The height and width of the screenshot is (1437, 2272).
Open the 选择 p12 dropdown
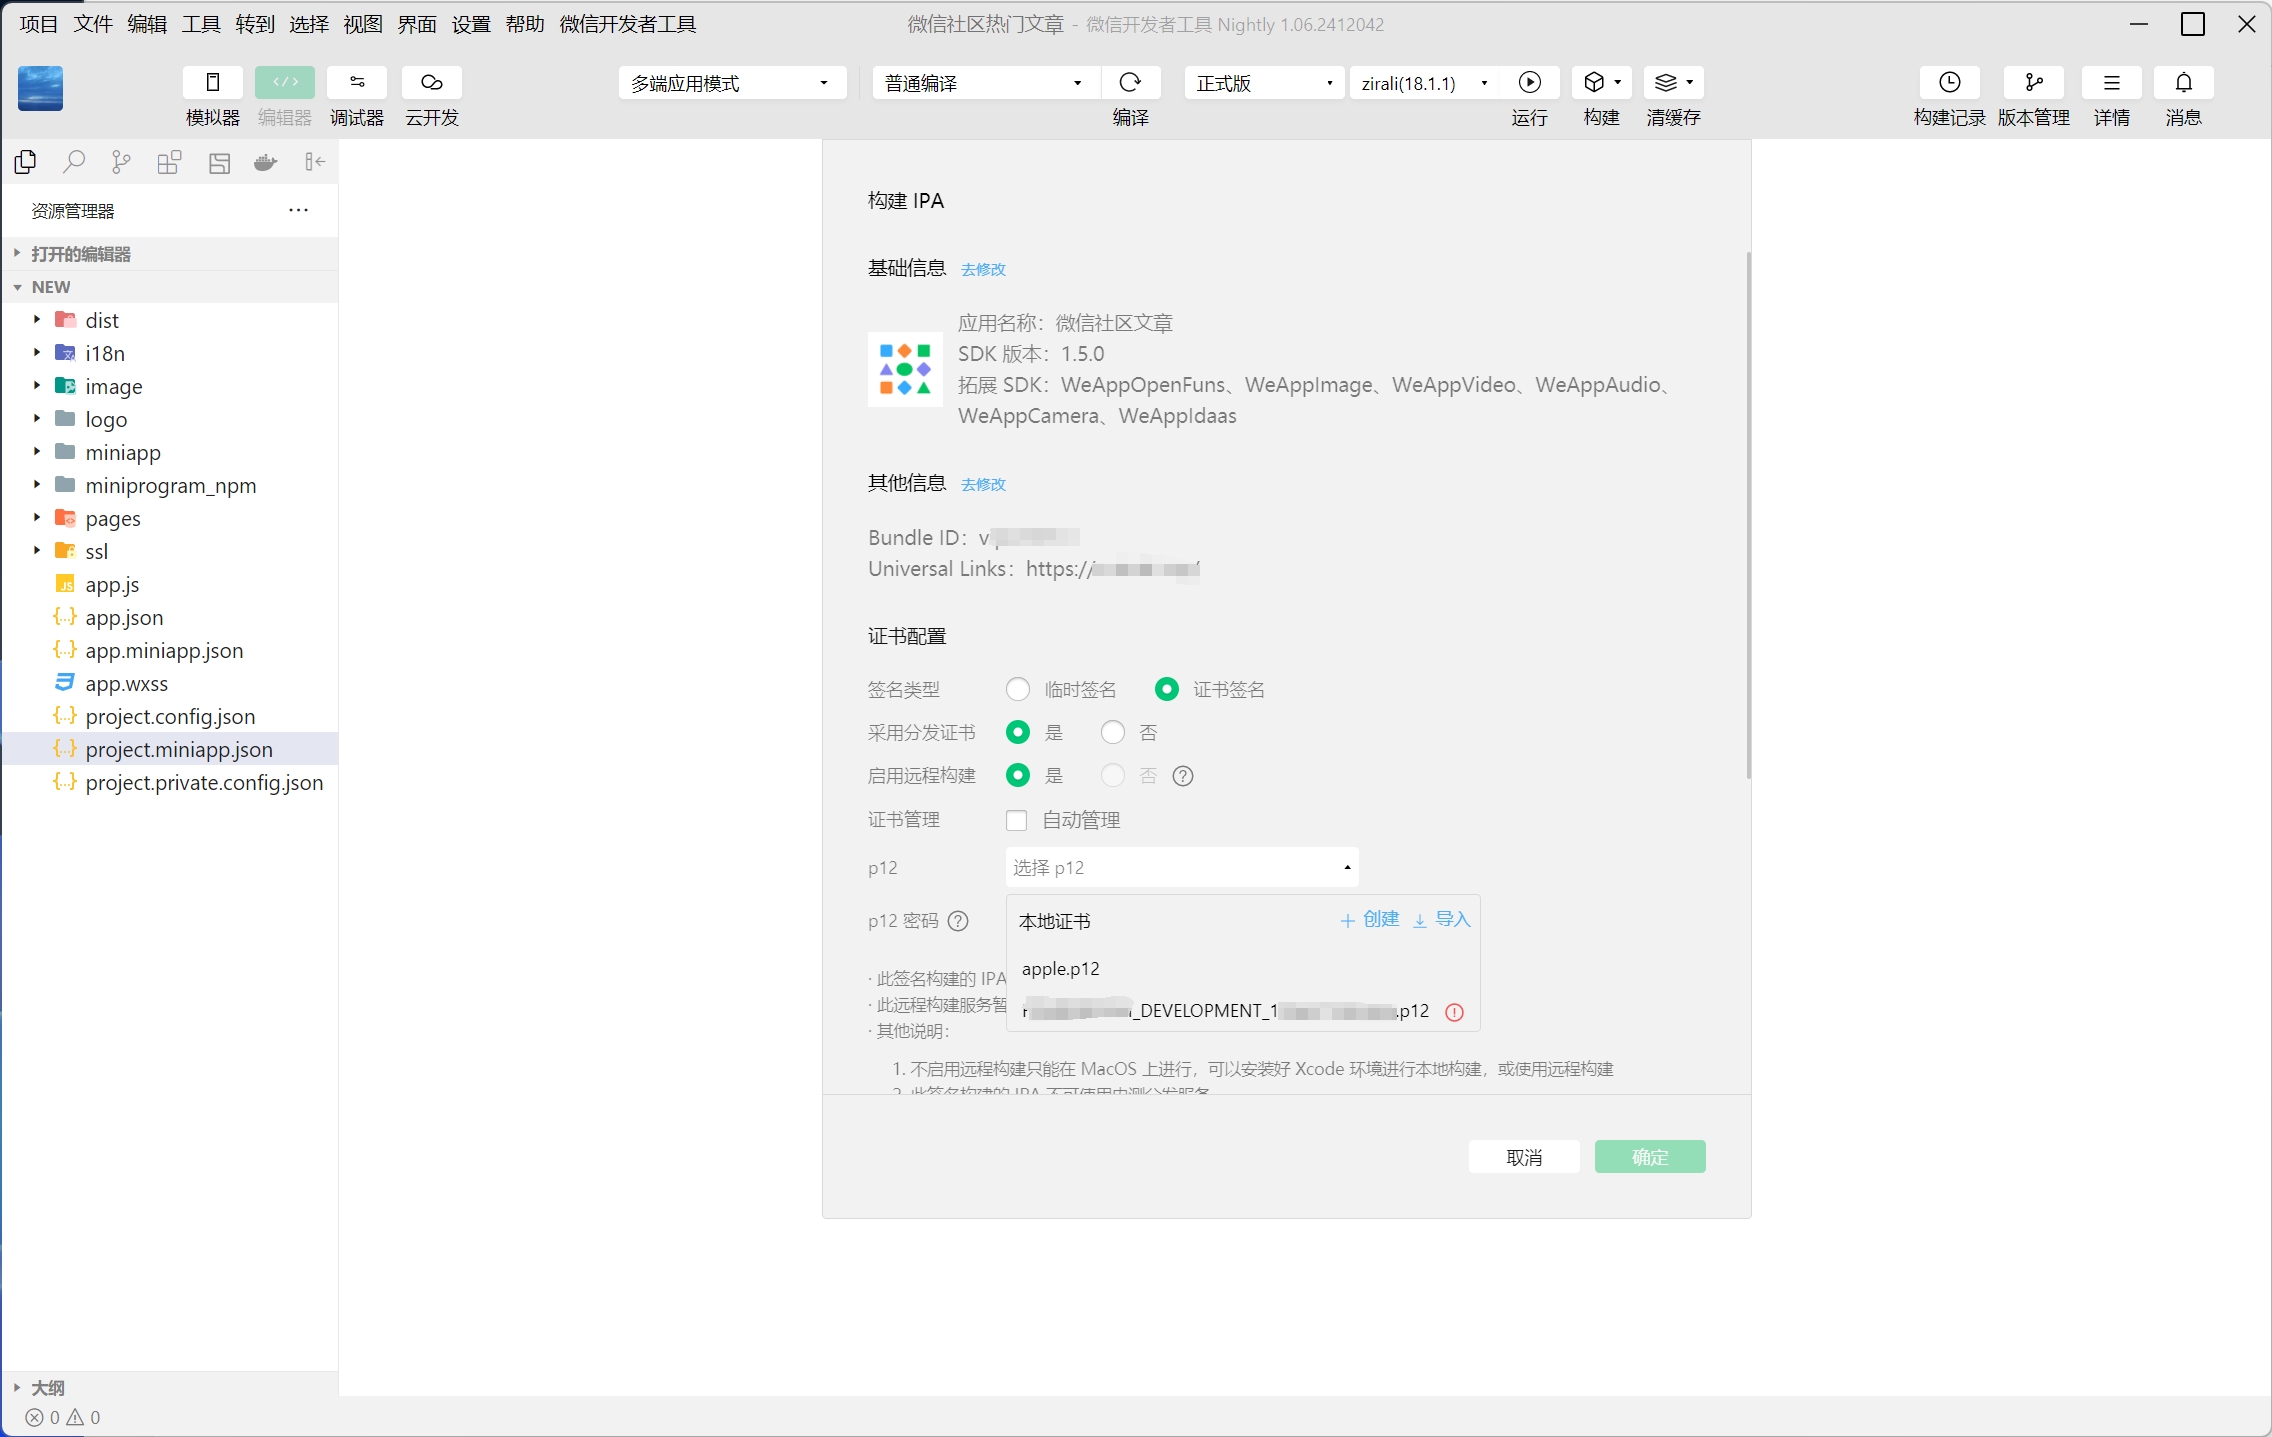tap(1182, 867)
